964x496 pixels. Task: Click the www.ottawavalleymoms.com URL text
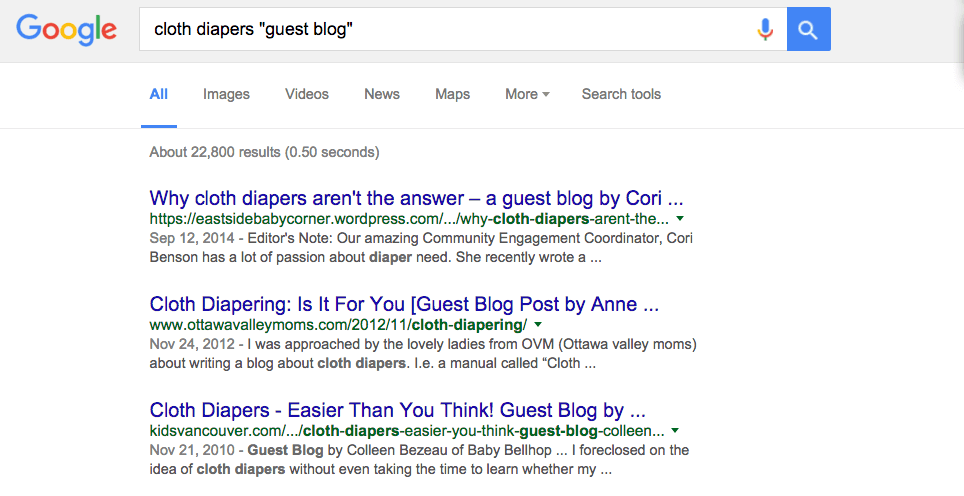338,325
